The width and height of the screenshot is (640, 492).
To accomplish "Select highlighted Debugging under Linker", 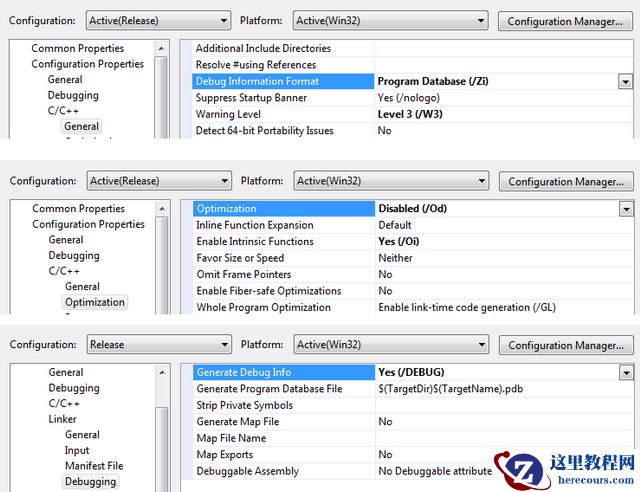I will tap(90, 482).
